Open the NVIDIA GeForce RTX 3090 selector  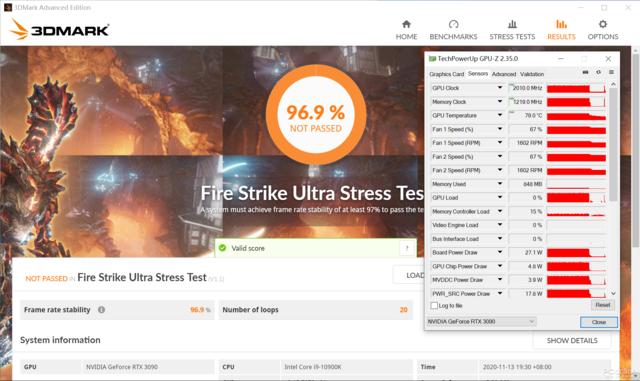[x=481, y=321]
